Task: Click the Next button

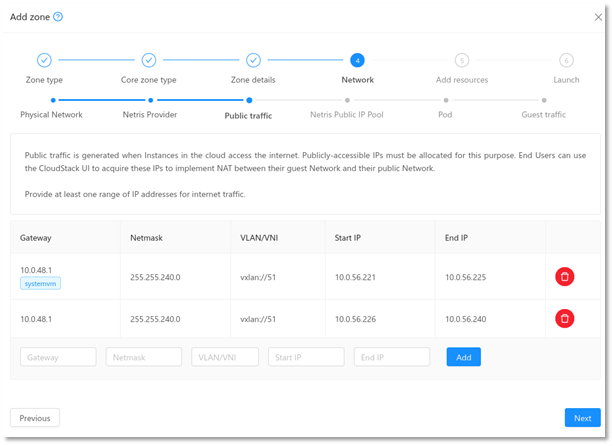Action: pyautogui.click(x=582, y=418)
